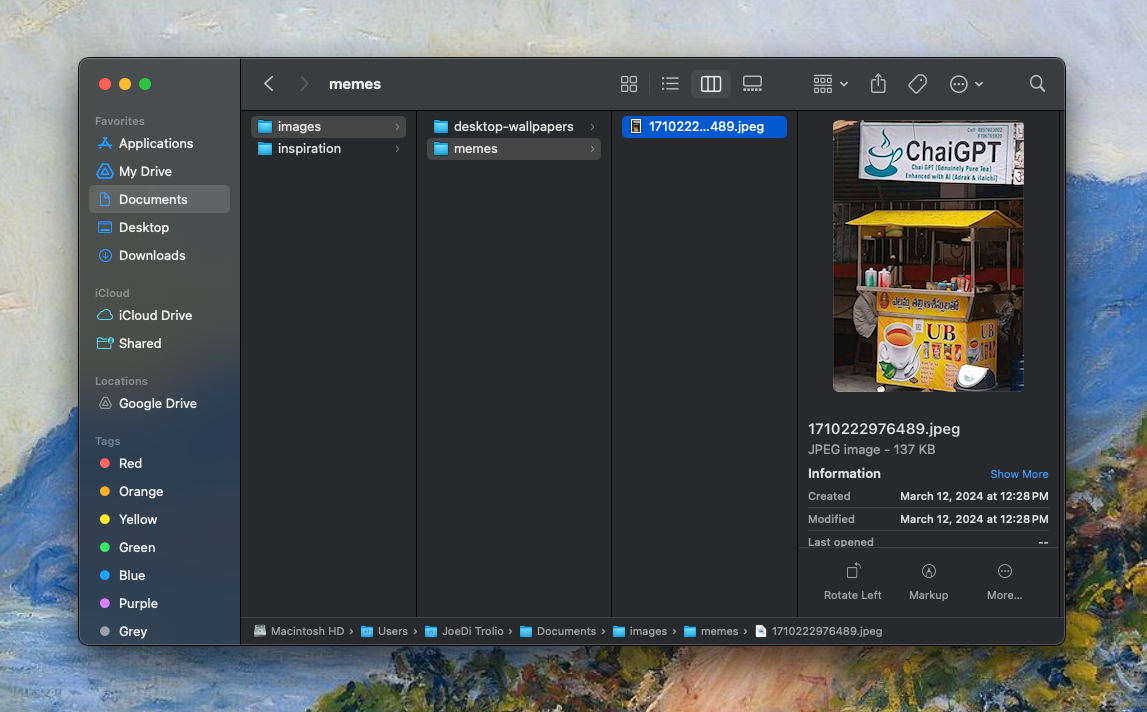Viewport: 1147px width, 712px height.
Task: Click the ChaiGPT image preview thumbnail
Action: coord(928,256)
